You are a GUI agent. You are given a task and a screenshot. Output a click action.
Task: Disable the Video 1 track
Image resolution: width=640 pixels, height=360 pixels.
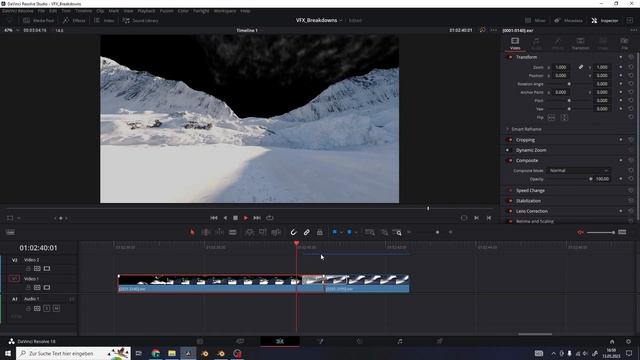pos(47,288)
